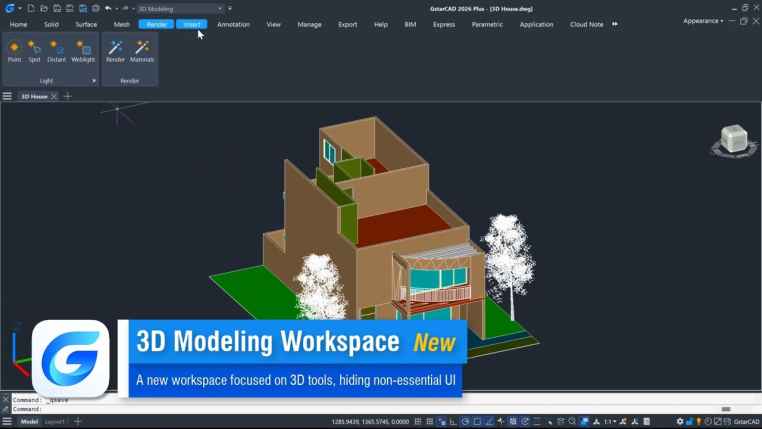The width and height of the screenshot is (762, 429).
Task: Add a Weblight
Action: tap(83, 51)
